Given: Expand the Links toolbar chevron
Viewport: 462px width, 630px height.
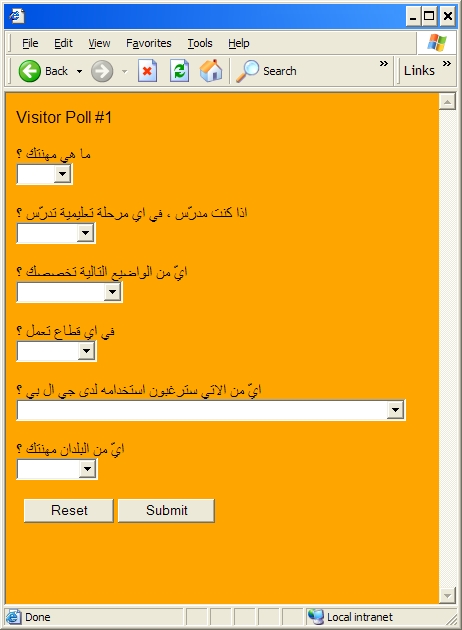Looking at the screenshot, I should (447, 63).
